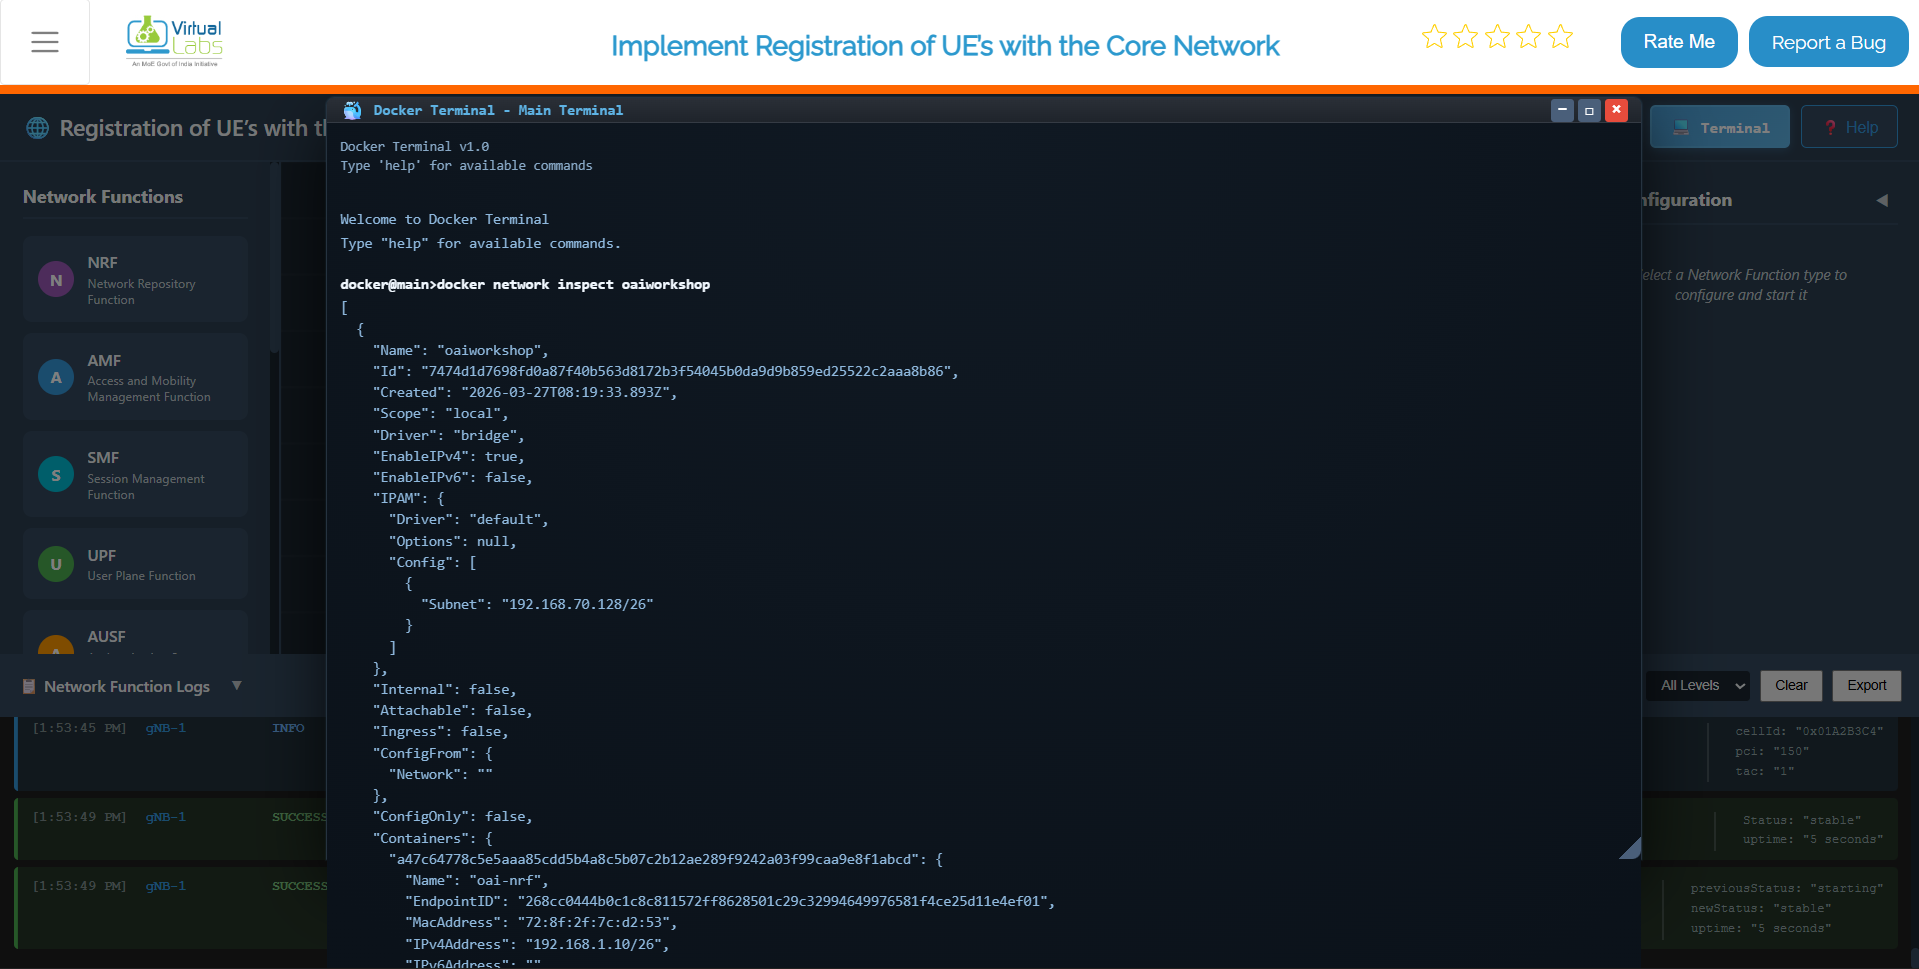Select the NRF purple circle icon

pyautogui.click(x=56, y=280)
